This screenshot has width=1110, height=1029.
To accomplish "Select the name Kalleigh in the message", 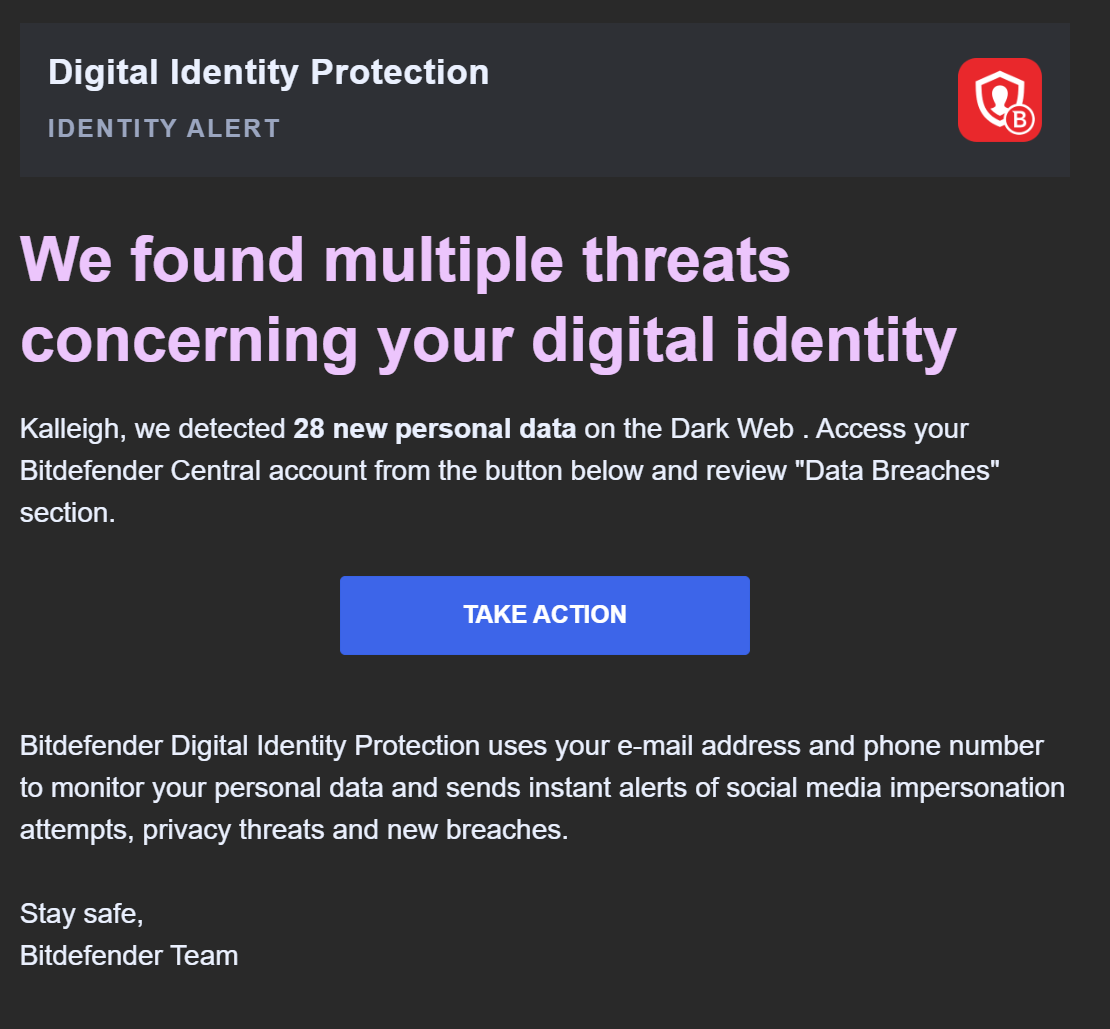I will pyautogui.click(x=59, y=428).
